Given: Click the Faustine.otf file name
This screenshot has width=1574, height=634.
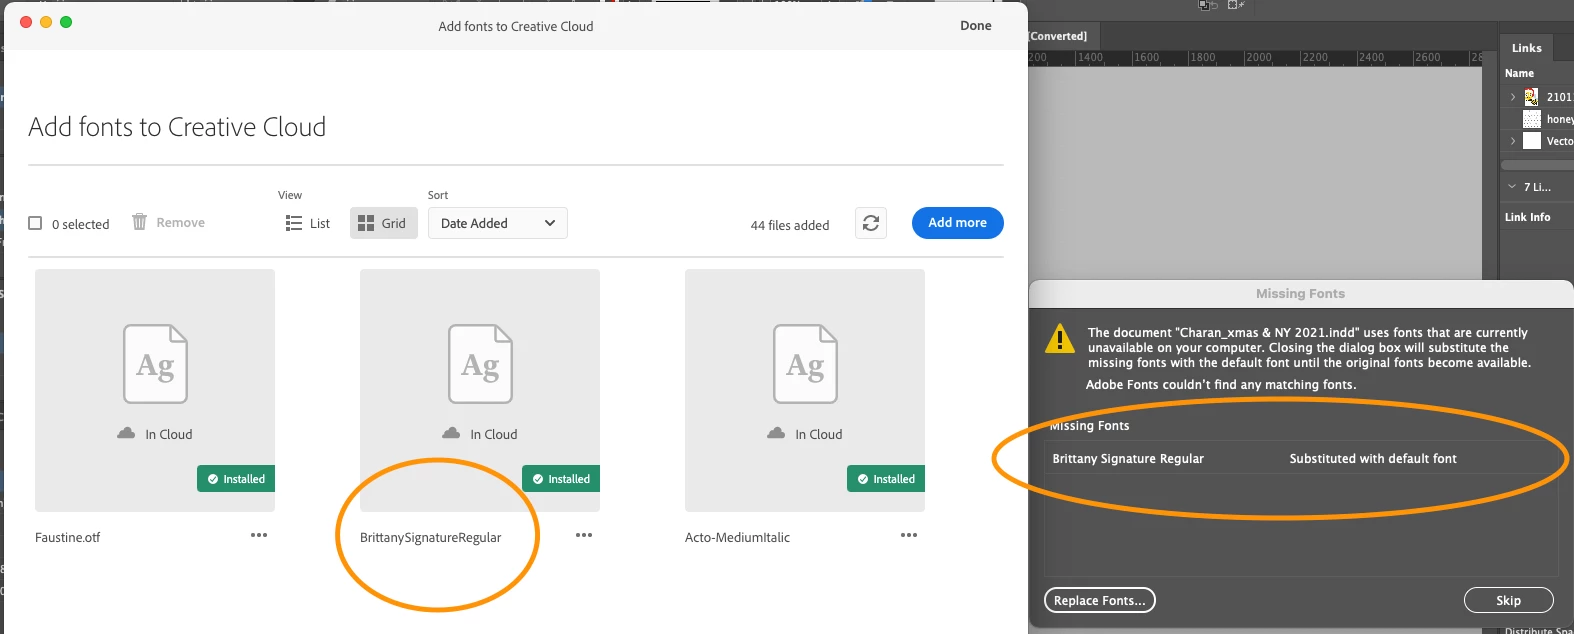Looking at the screenshot, I should click(x=68, y=537).
